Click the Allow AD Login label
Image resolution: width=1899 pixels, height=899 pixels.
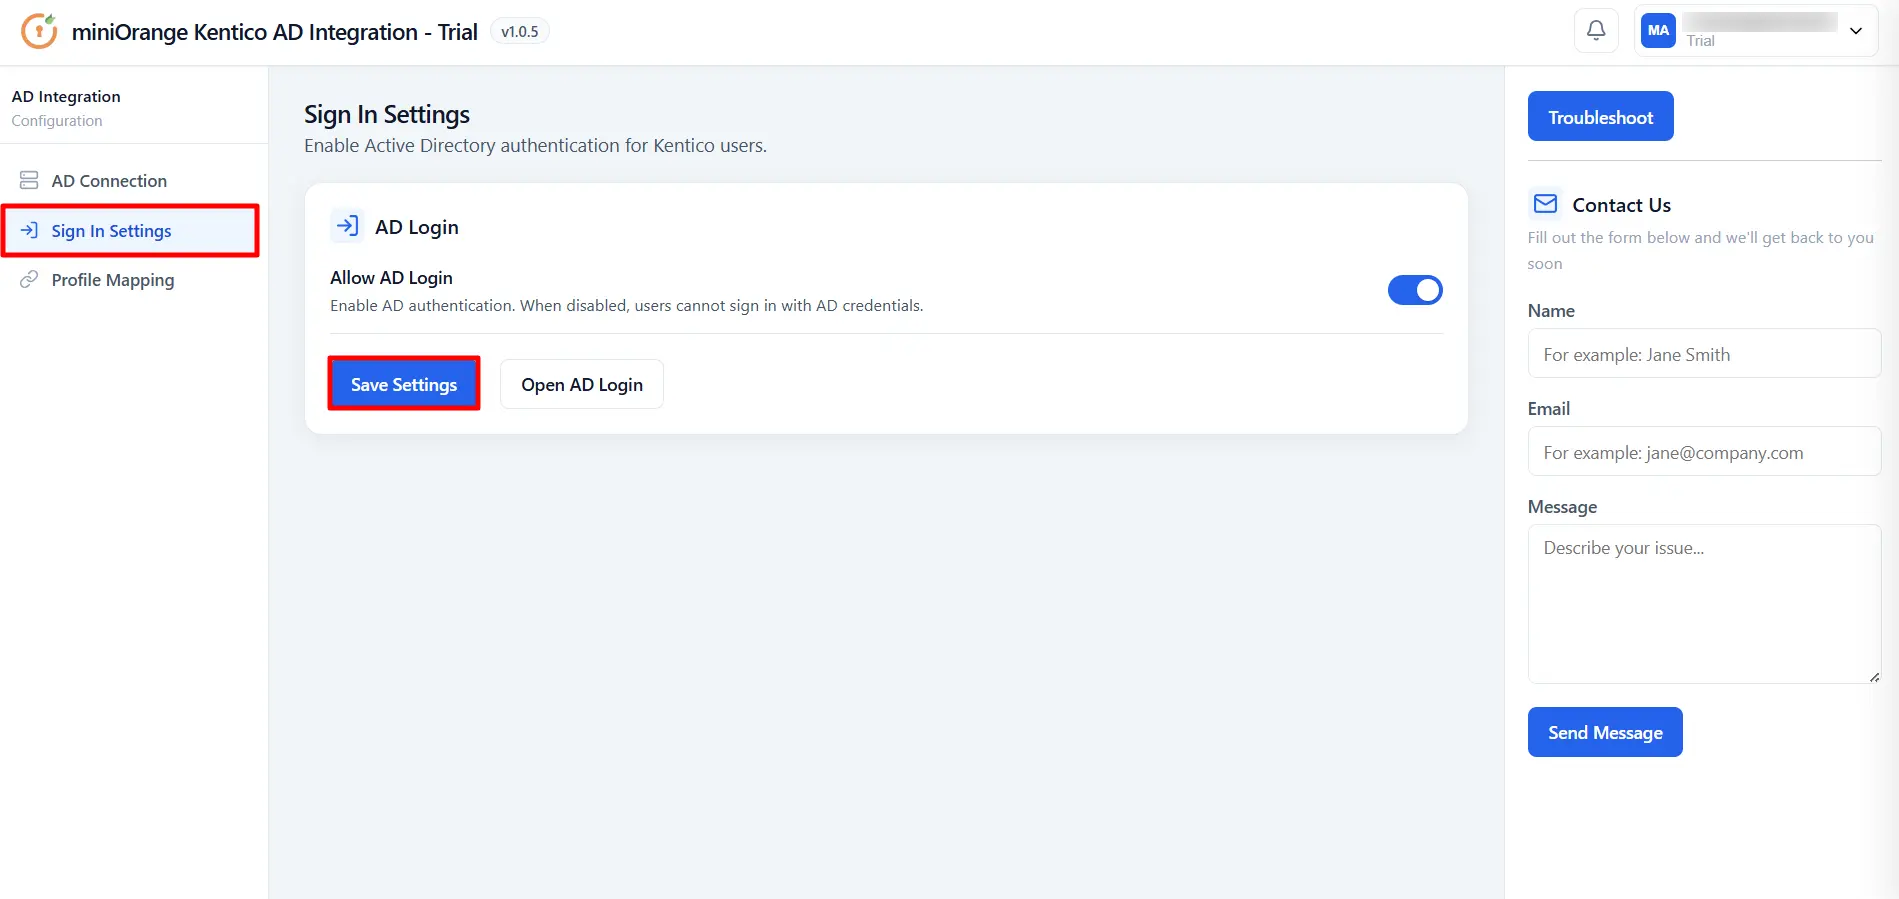pyautogui.click(x=391, y=278)
